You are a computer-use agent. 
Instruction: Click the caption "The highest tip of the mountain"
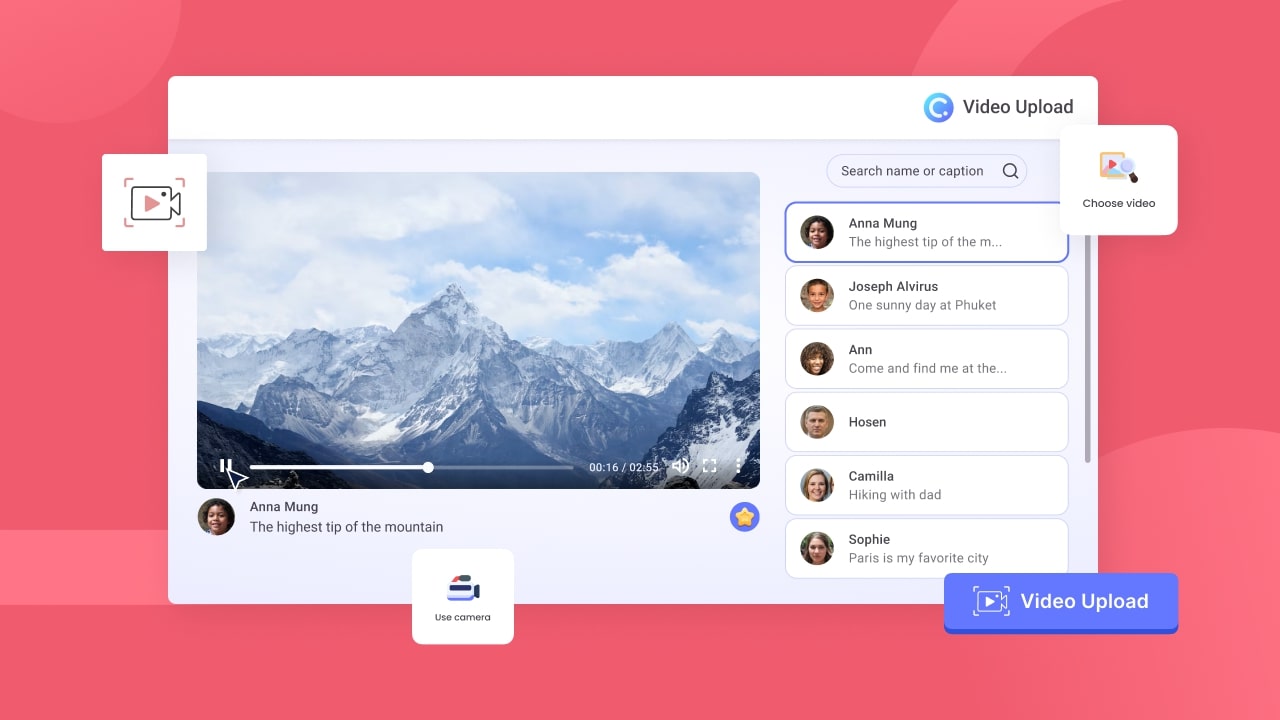(x=346, y=527)
